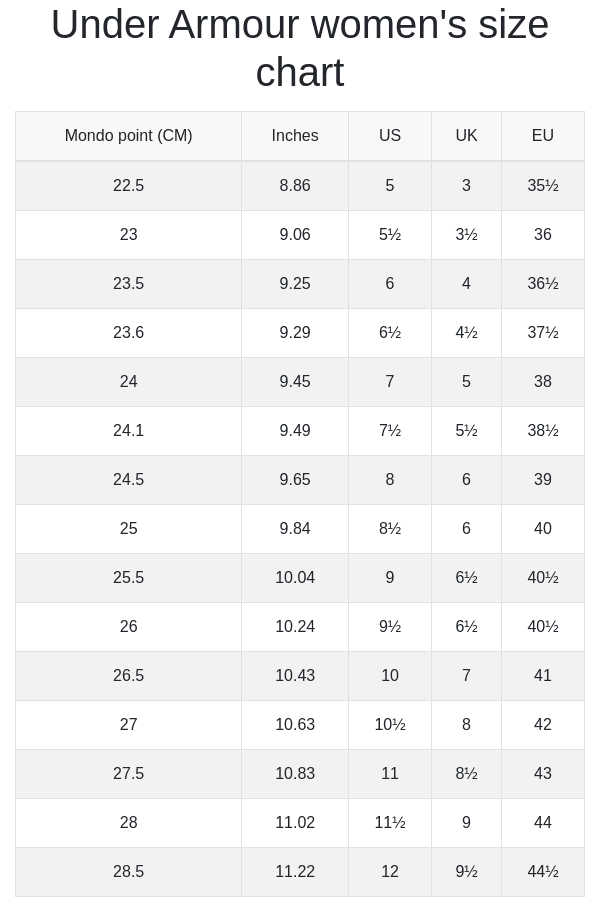Viewport: 600px width, 912px height.
Task: Select the 'UK' column header
Action: coord(466,136)
